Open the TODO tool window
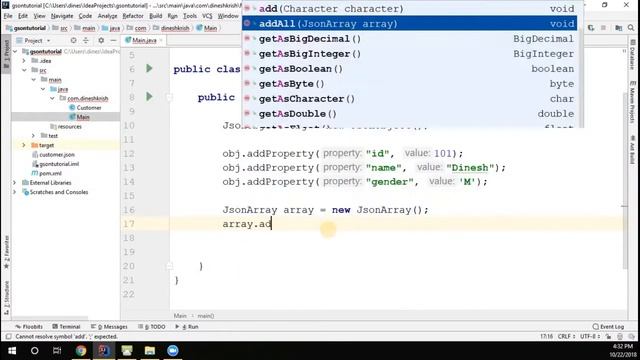Screen dimensions: 640x360 [152, 327]
